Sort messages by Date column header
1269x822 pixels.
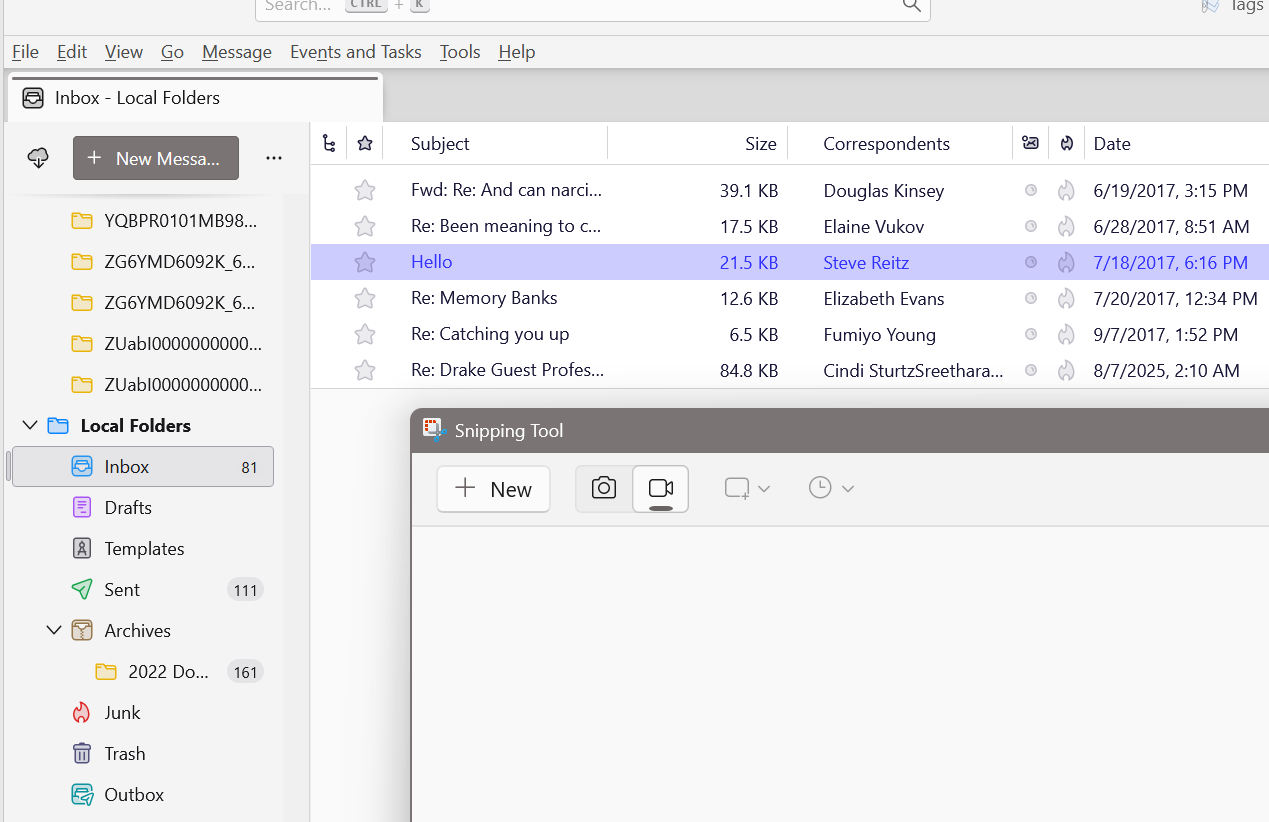pyautogui.click(x=1111, y=144)
